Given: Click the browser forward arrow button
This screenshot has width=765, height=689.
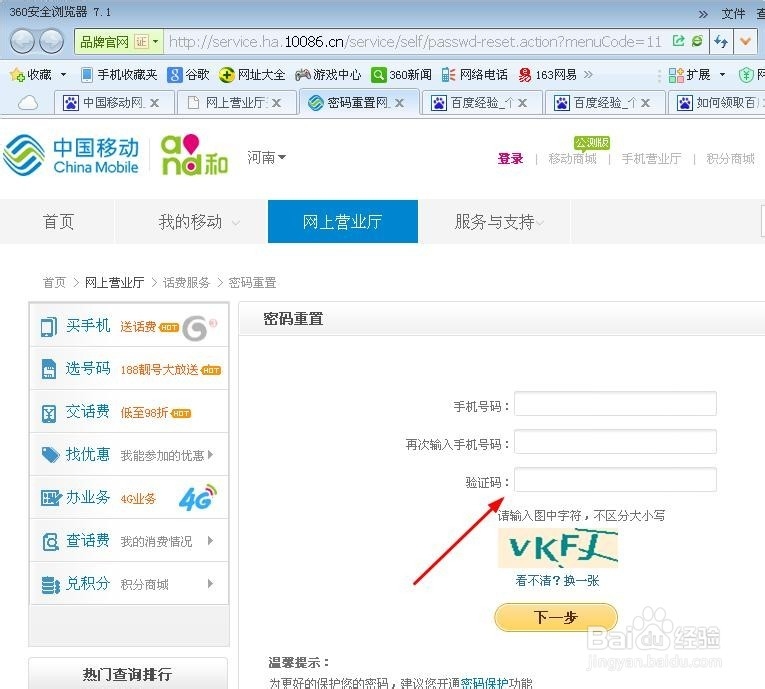Looking at the screenshot, I should pos(51,41).
